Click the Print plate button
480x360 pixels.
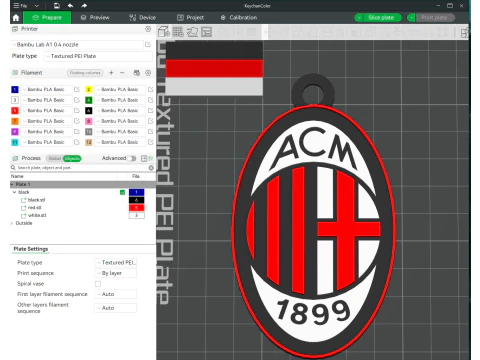pyautogui.click(x=434, y=18)
